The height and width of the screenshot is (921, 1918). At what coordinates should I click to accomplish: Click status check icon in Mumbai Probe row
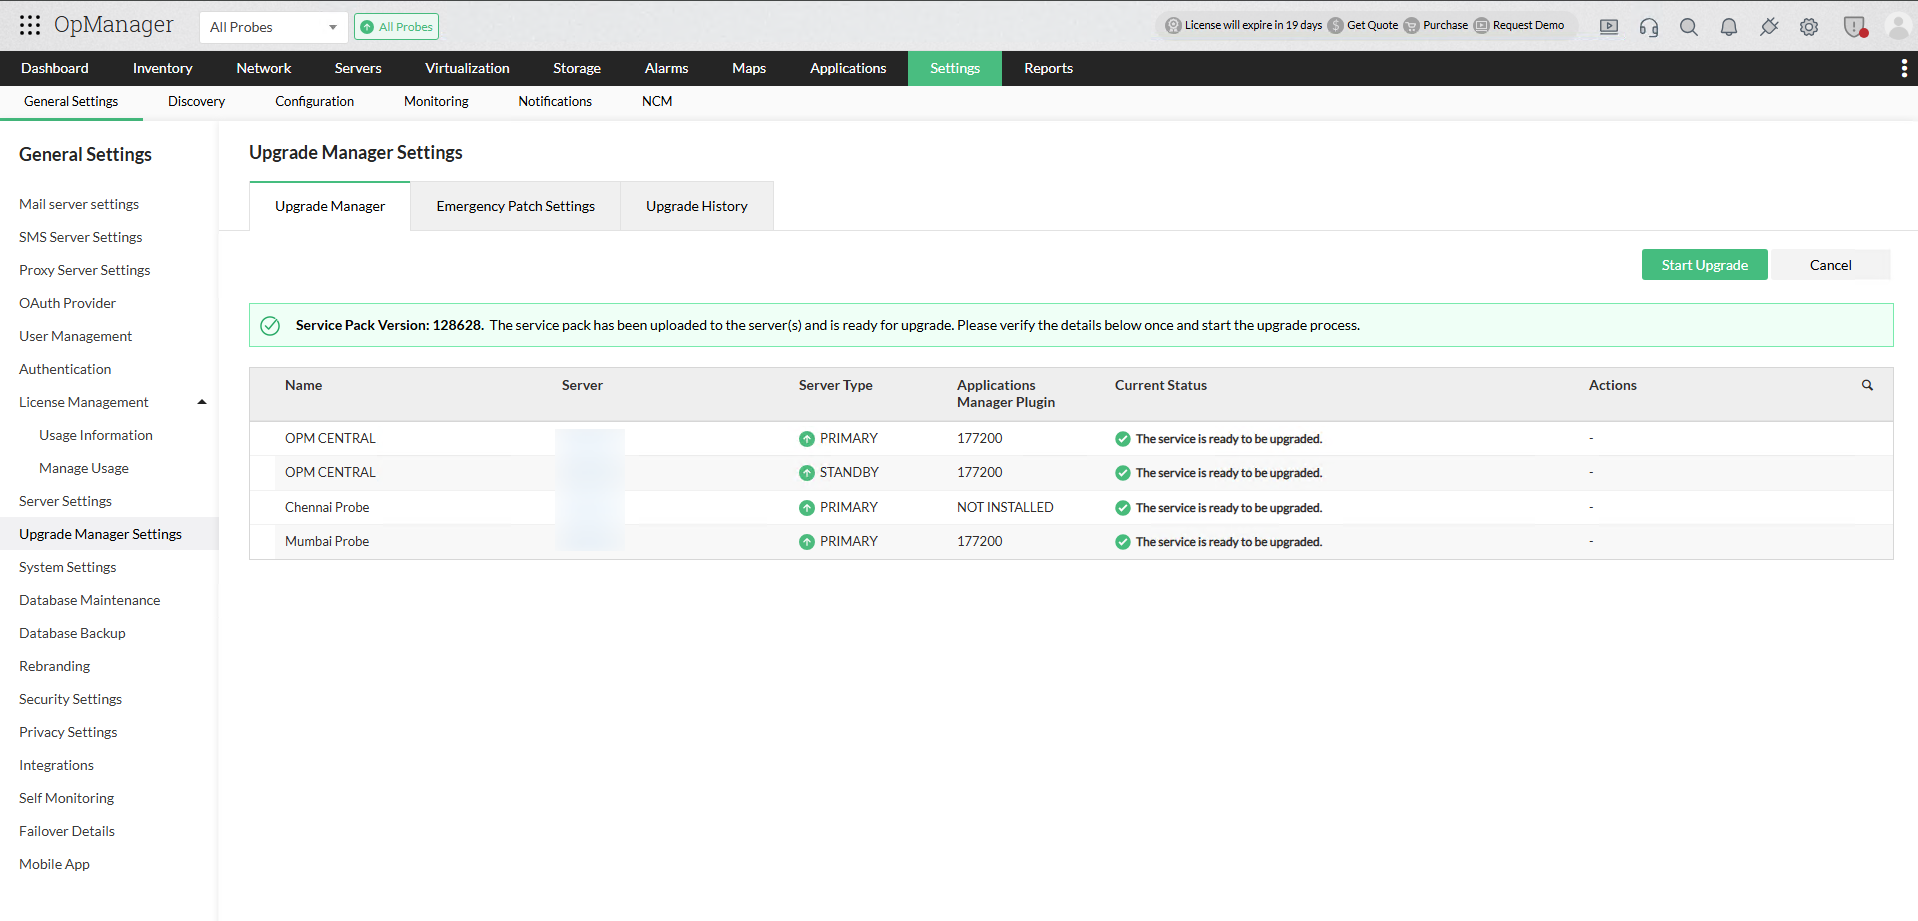tap(1123, 542)
